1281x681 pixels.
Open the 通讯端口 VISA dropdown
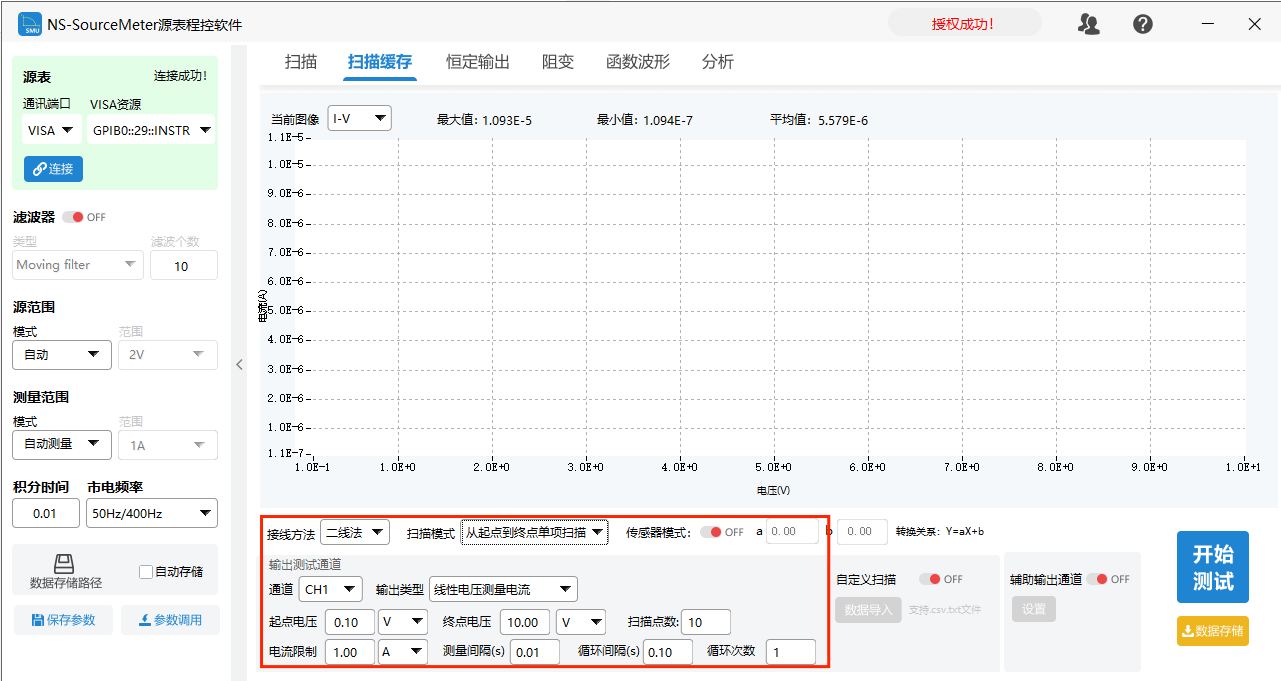[52, 130]
